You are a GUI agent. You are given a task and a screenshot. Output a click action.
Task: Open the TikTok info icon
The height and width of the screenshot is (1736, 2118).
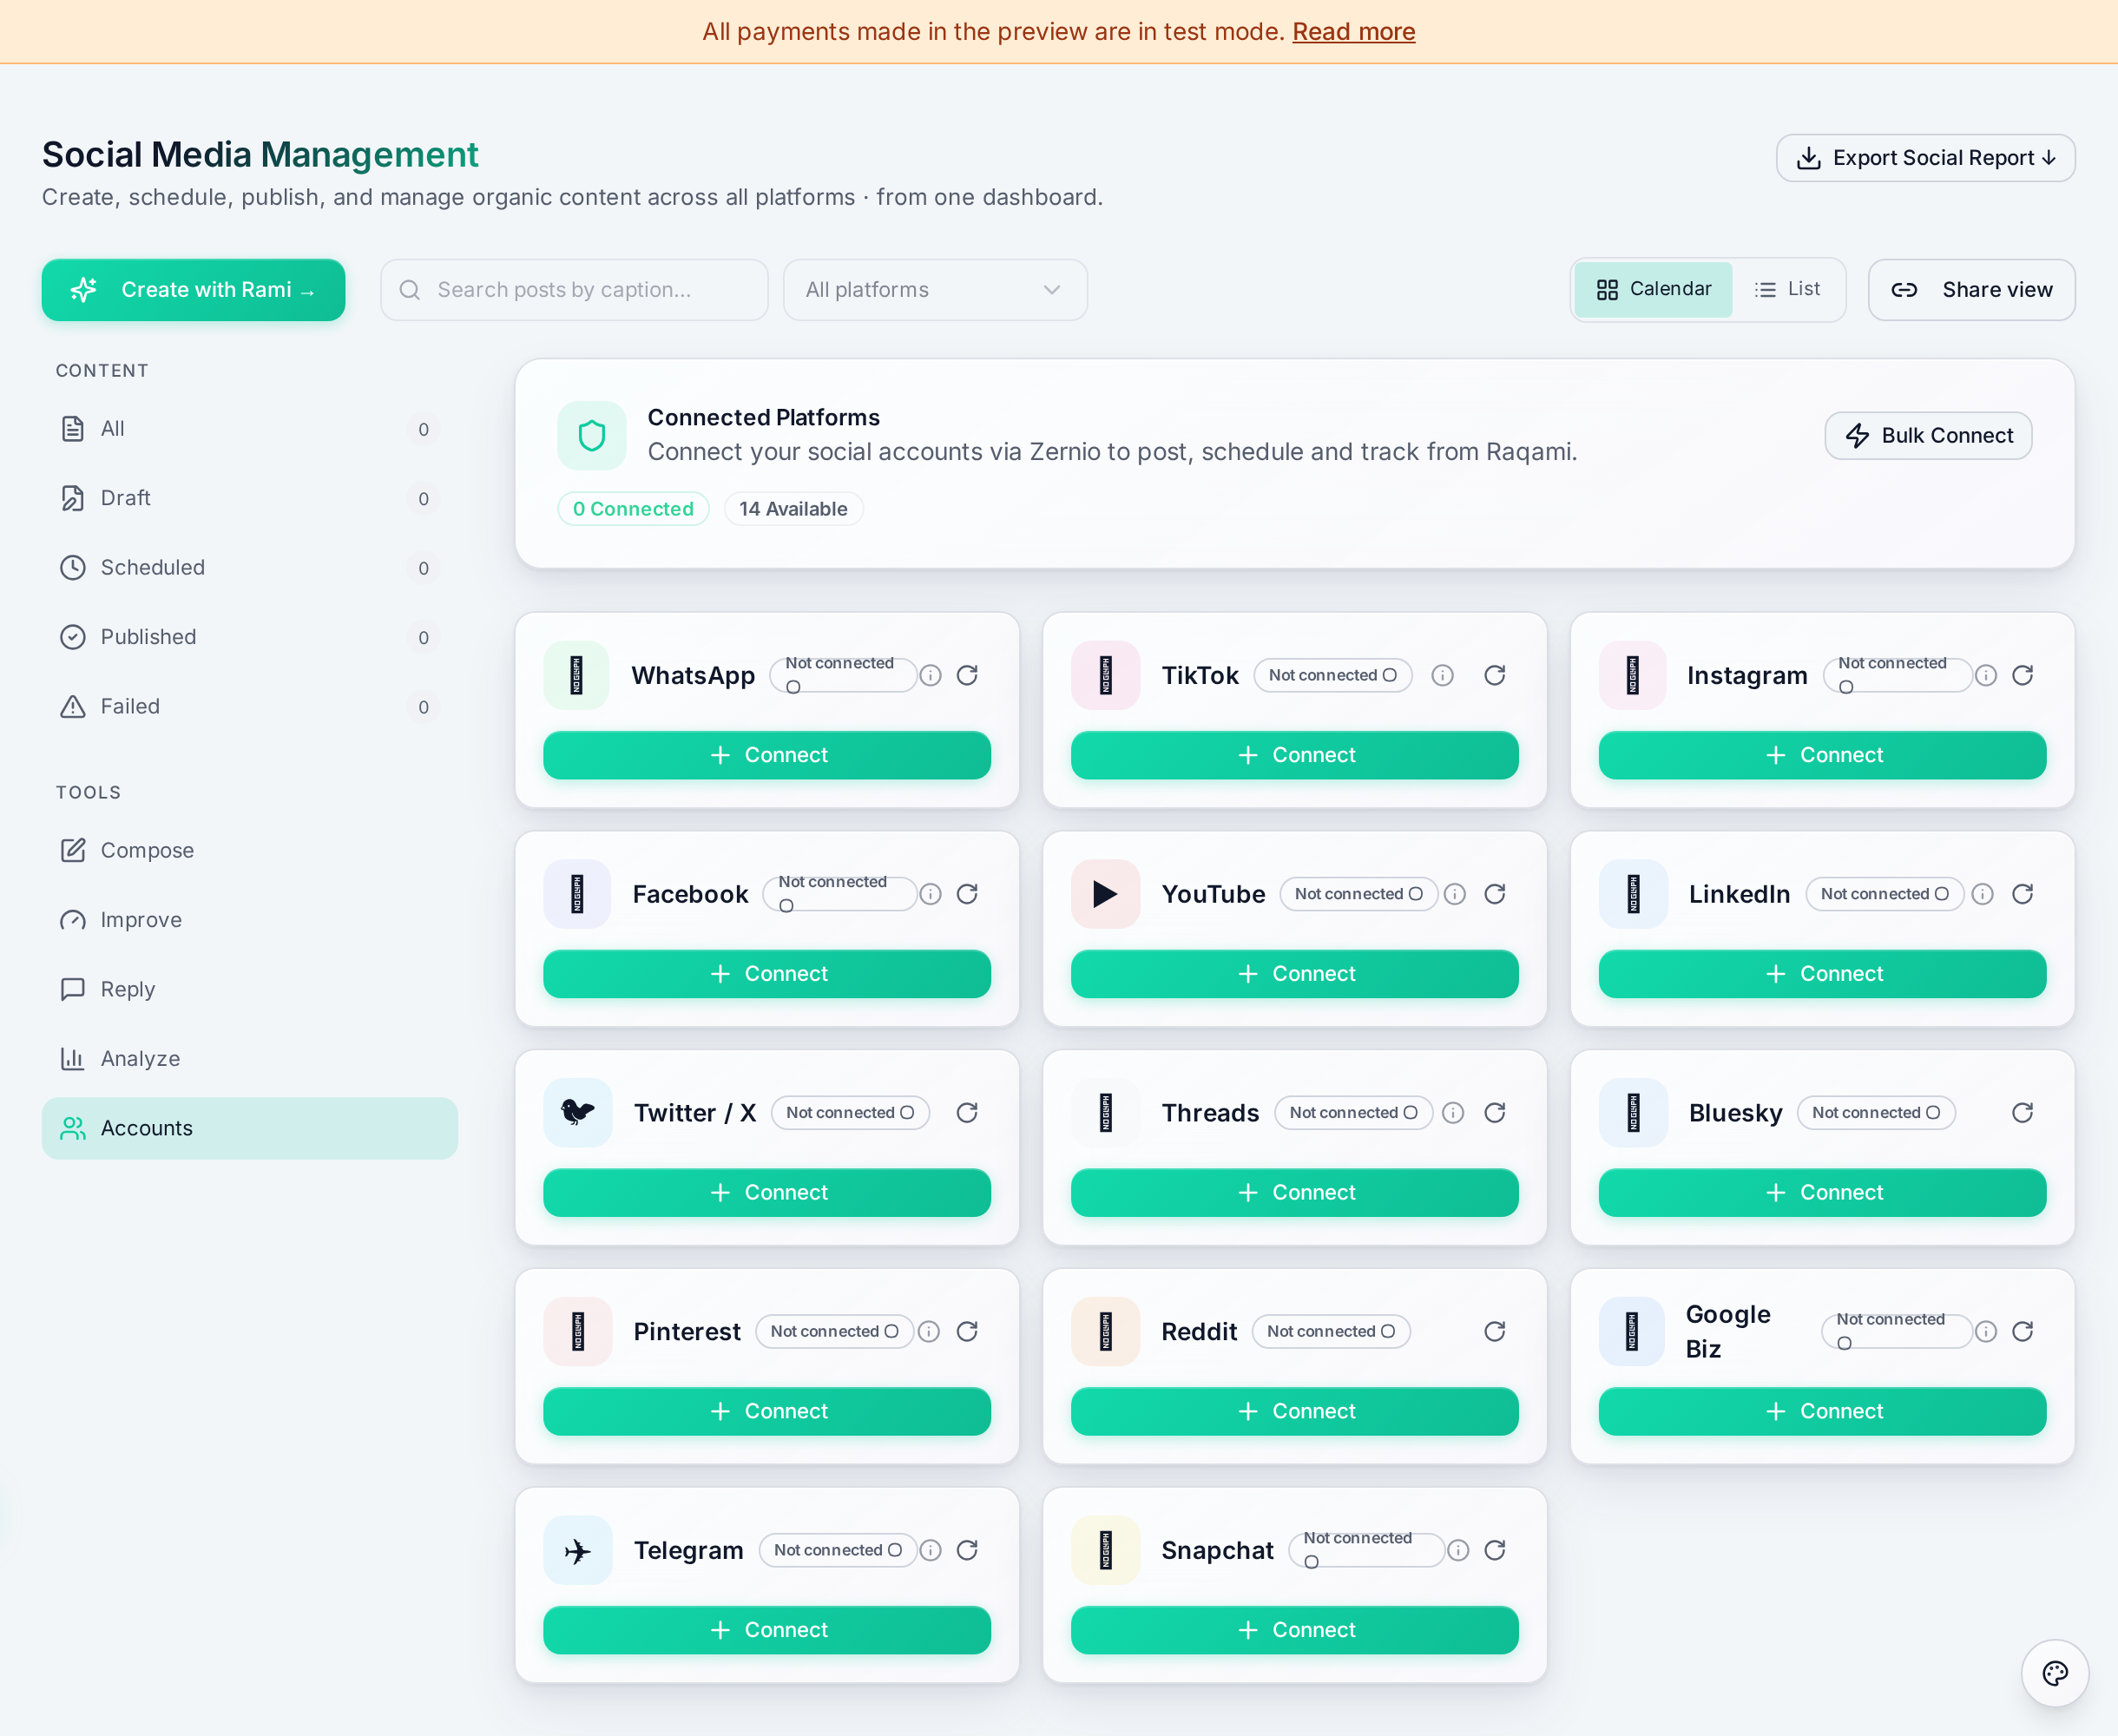1442,675
